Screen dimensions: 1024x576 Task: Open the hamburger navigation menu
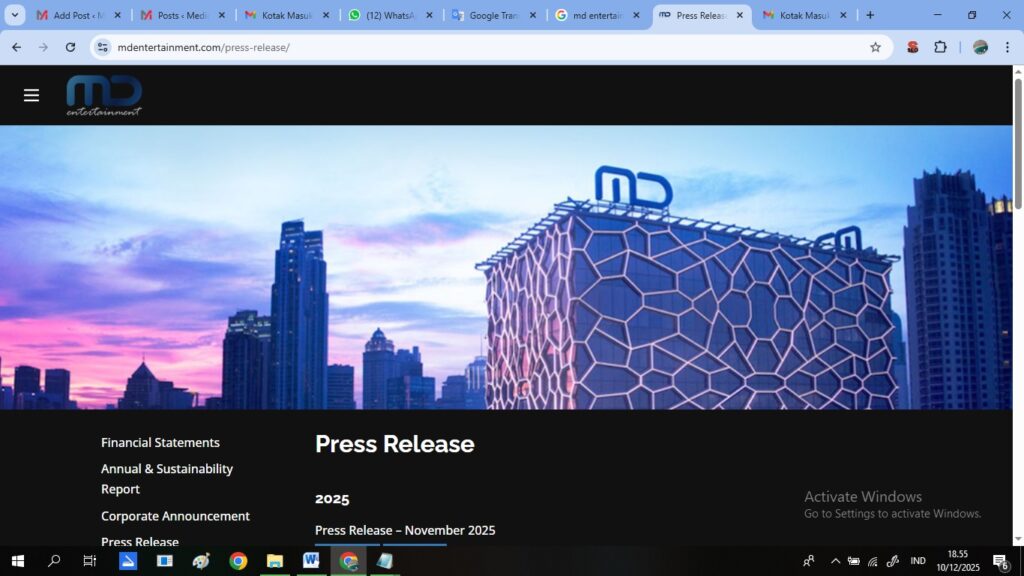(31, 95)
